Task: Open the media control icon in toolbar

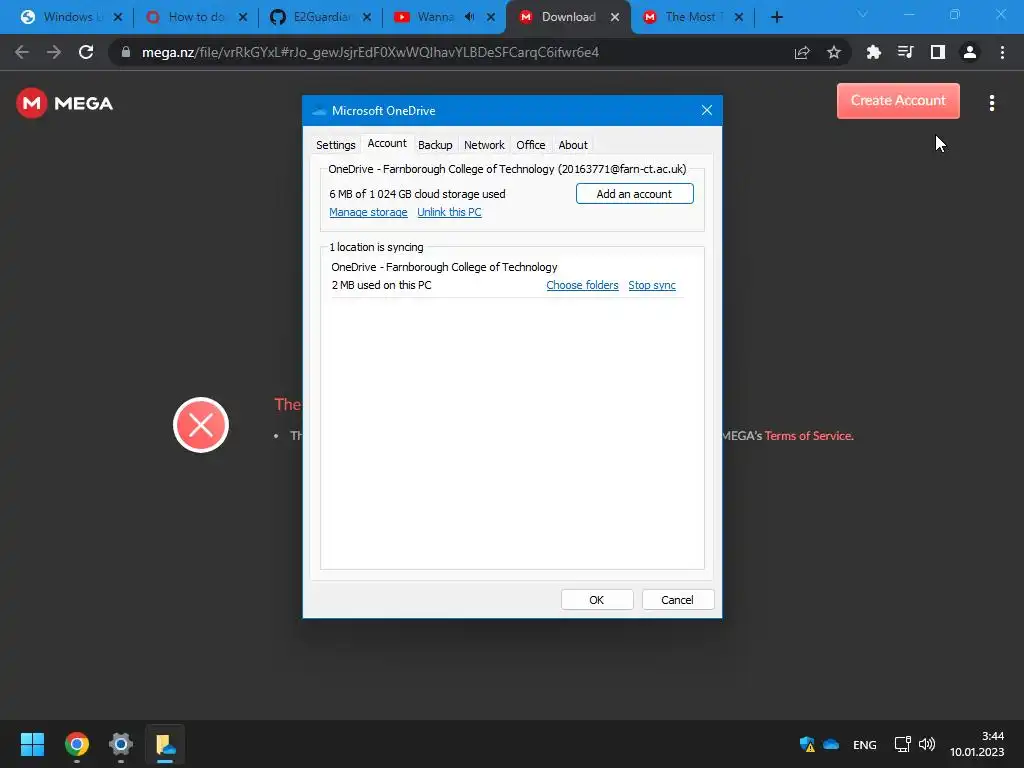Action: 905,52
